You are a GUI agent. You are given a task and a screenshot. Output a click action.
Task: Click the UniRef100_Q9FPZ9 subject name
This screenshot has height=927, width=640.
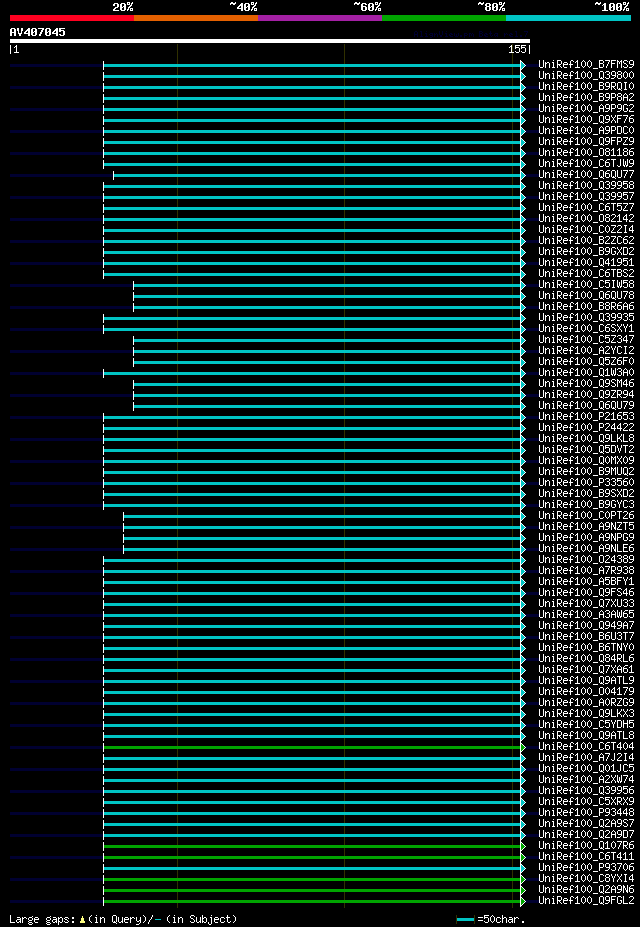586,142
